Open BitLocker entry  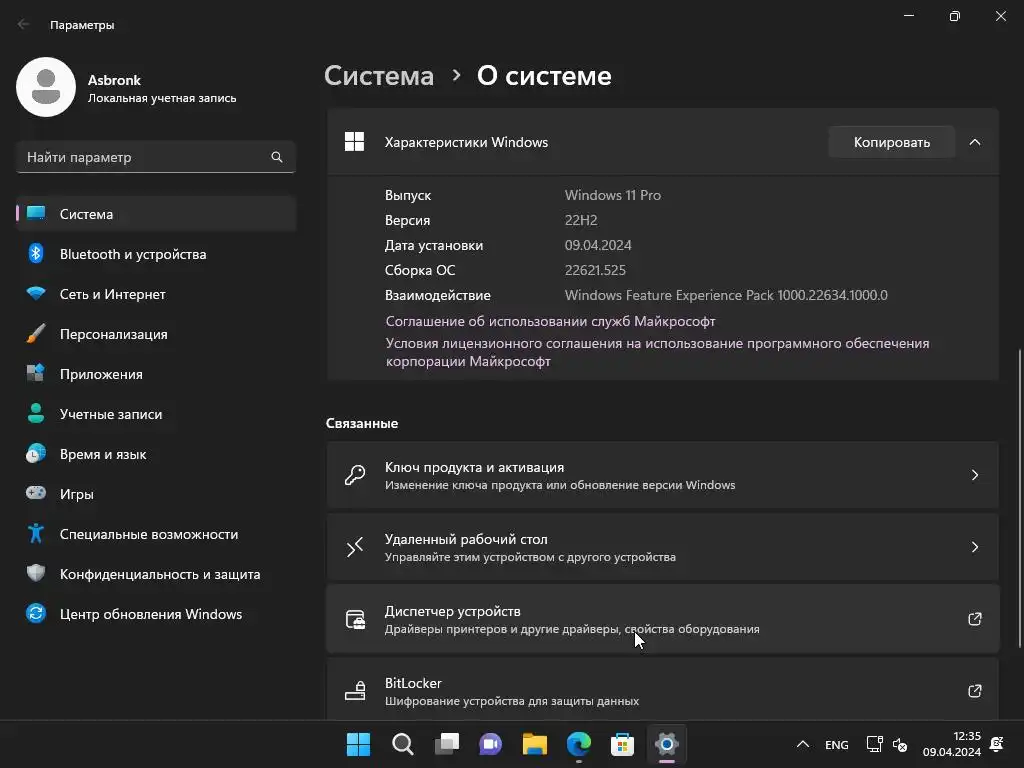click(x=663, y=690)
